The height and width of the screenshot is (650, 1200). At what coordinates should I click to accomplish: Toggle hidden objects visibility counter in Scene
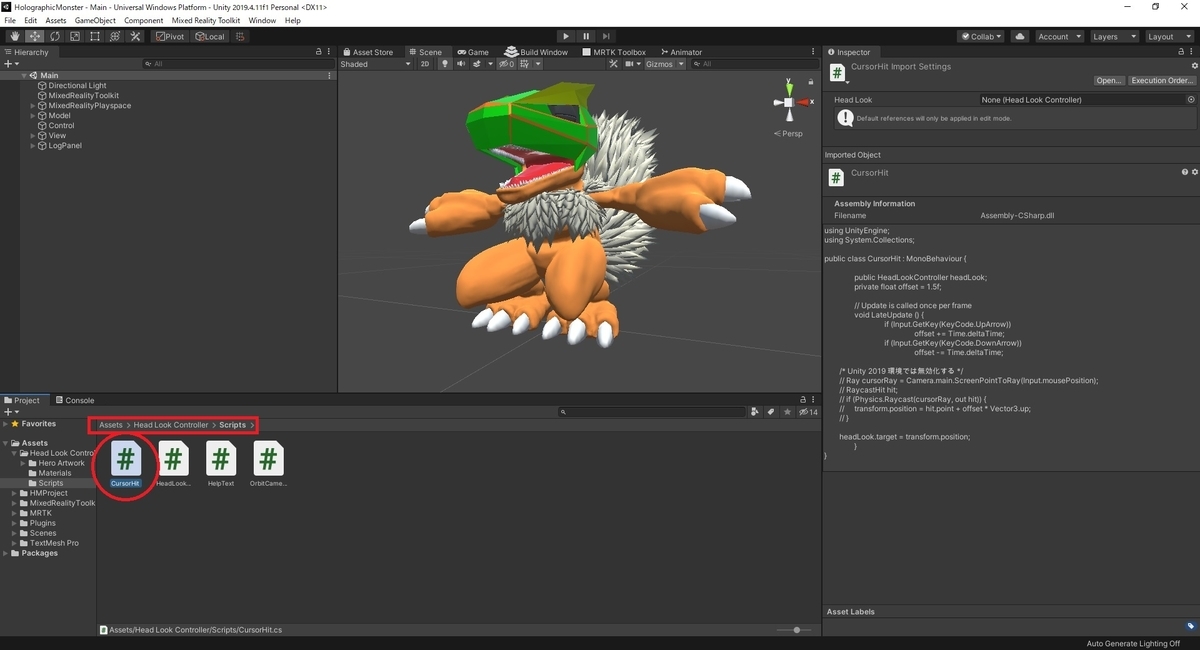pyautogui.click(x=508, y=64)
